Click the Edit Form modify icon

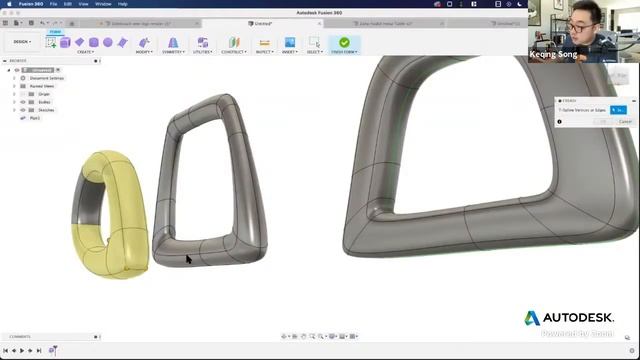[144, 42]
